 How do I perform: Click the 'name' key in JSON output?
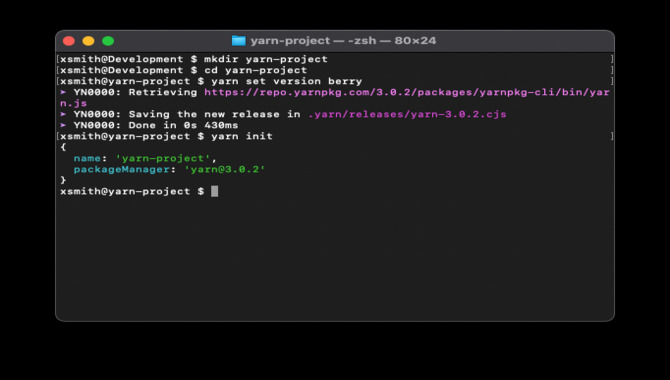(87, 159)
